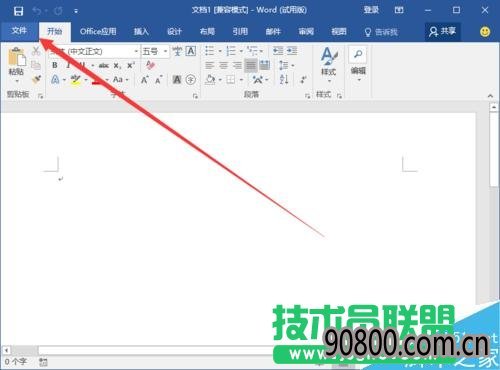Collapse the ribbon with the chevron

click(x=490, y=96)
